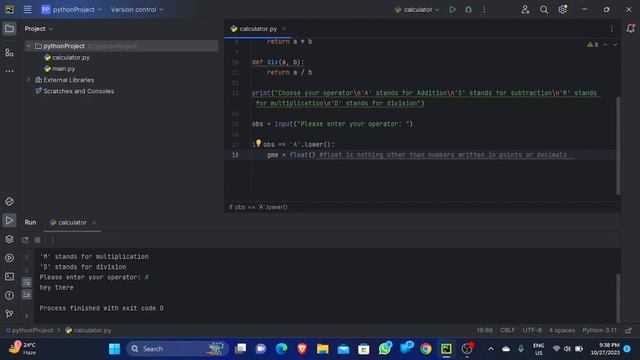Image resolution: width=640 pixels, height=360 pixels.
Task: Open WhatsApp from the taskbar
Action: pyautogui.click(x=384, y=349)
